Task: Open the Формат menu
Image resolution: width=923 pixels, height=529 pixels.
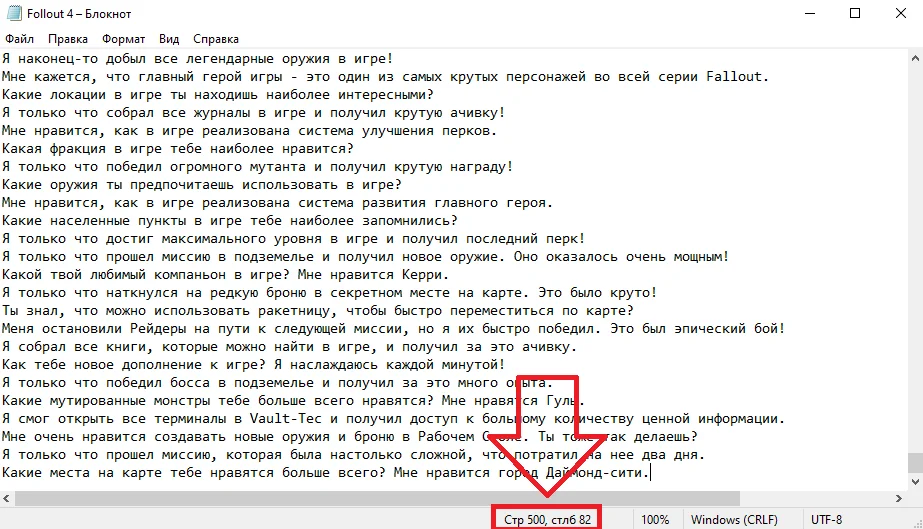Action: click(x=123, y=39)
